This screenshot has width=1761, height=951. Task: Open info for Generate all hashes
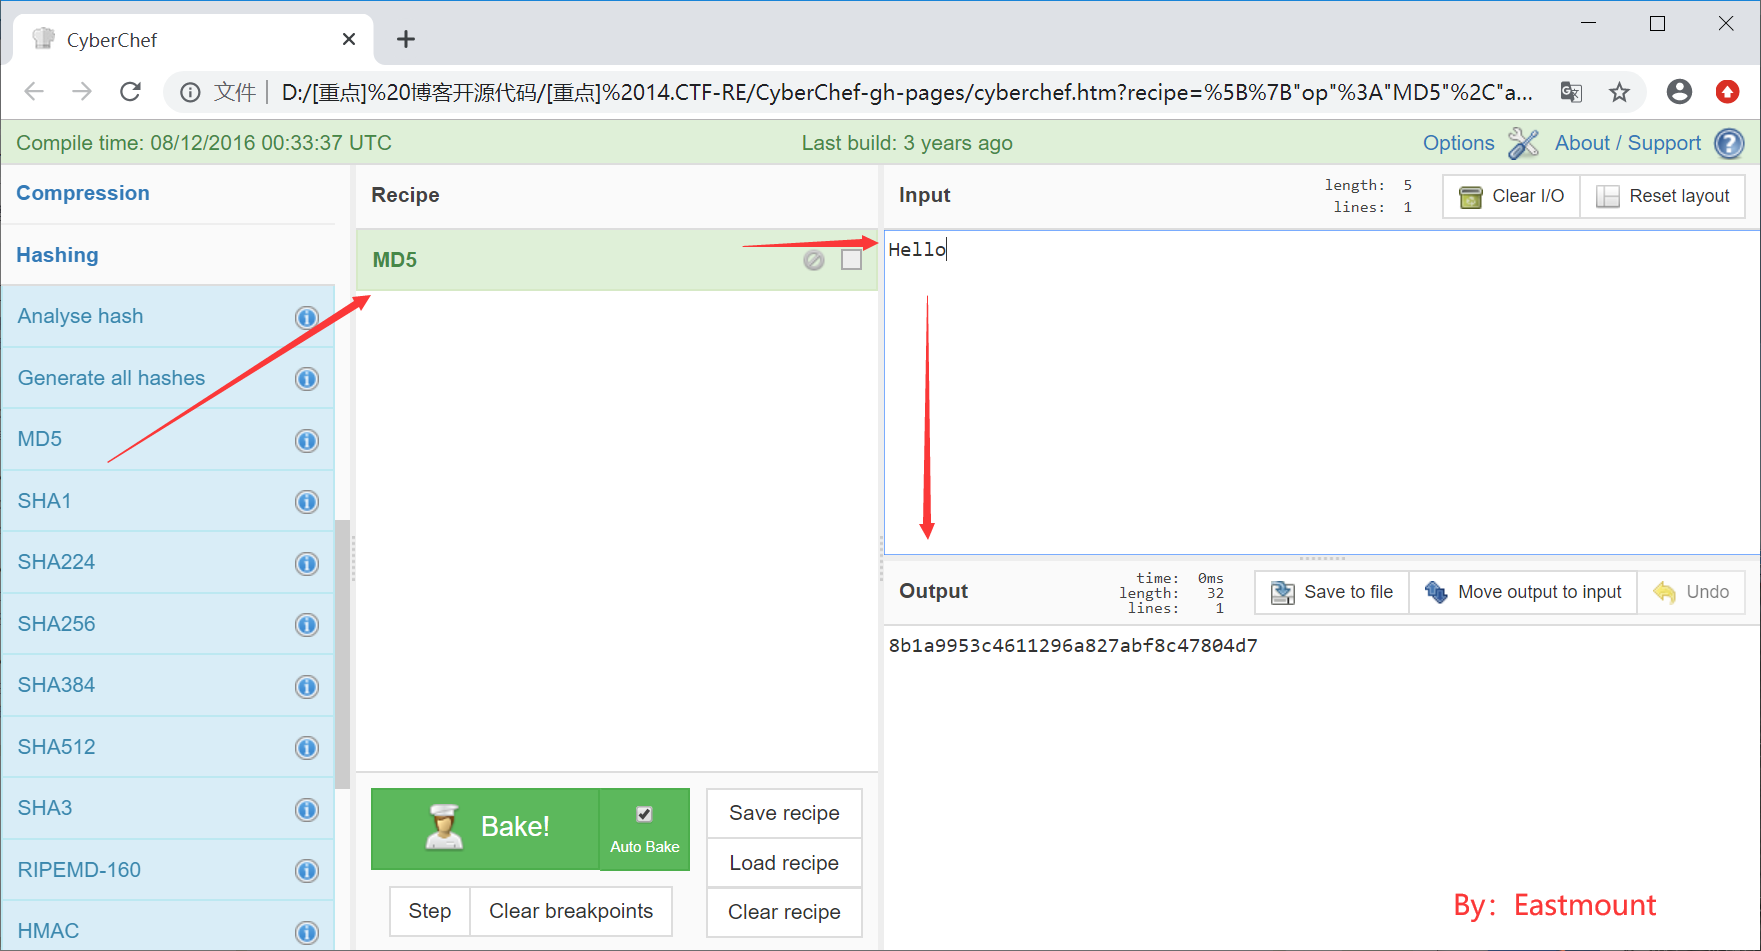point(307,379)
